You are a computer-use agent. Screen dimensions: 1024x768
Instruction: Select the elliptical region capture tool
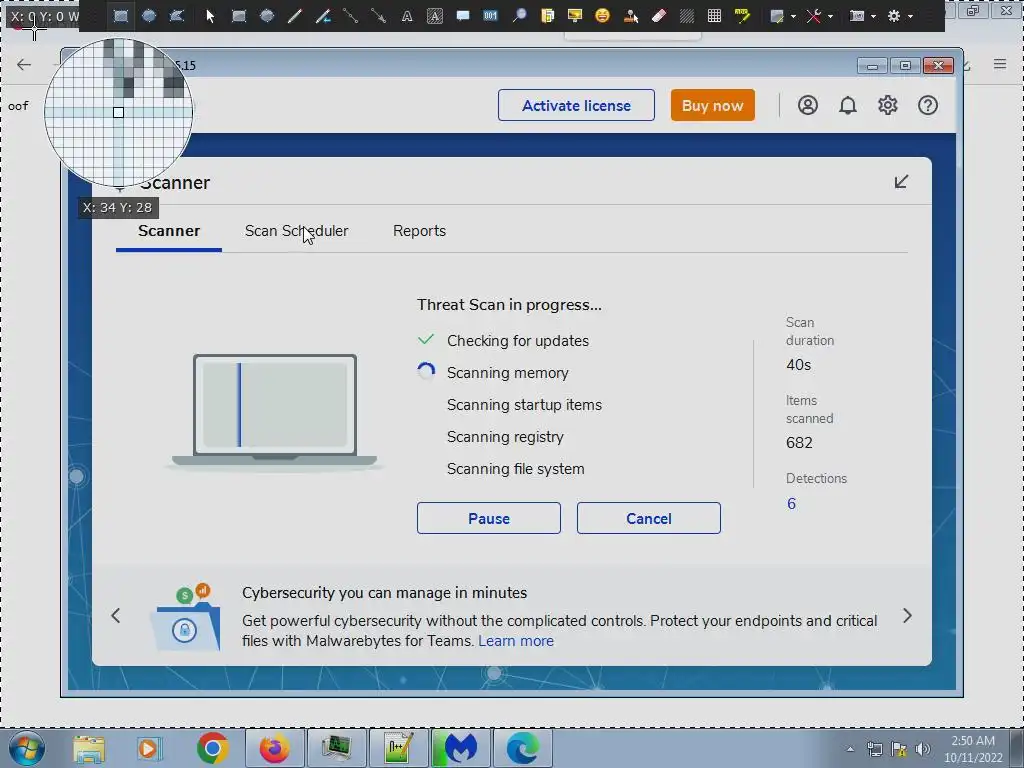(149, 16)
